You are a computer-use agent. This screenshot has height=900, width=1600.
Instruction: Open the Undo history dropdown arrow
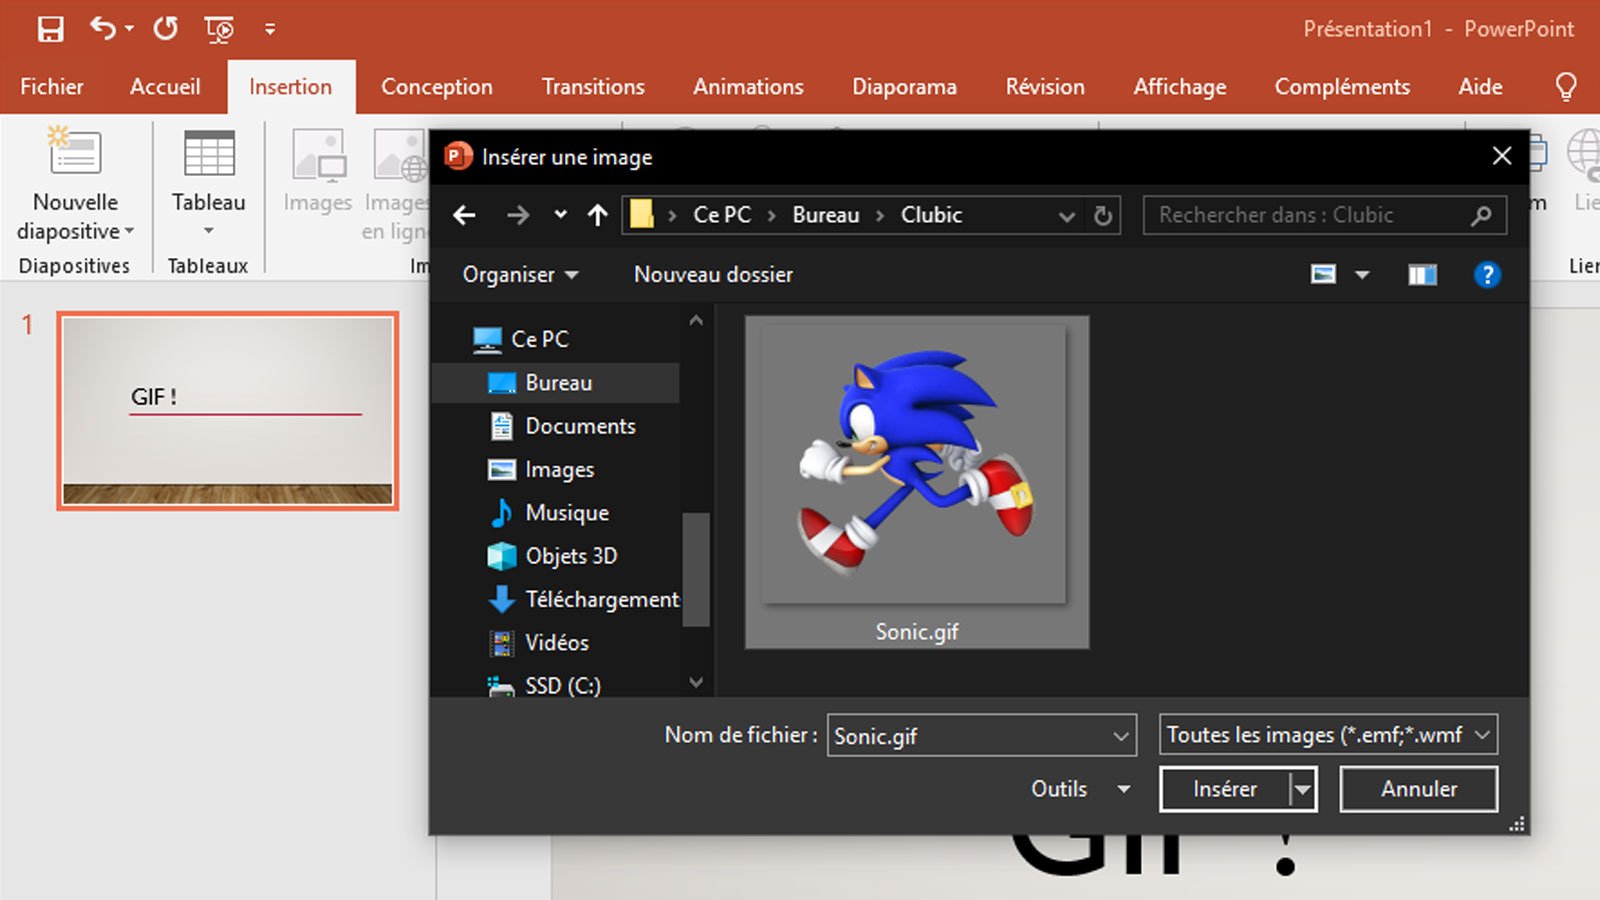(x=130, y=29)
